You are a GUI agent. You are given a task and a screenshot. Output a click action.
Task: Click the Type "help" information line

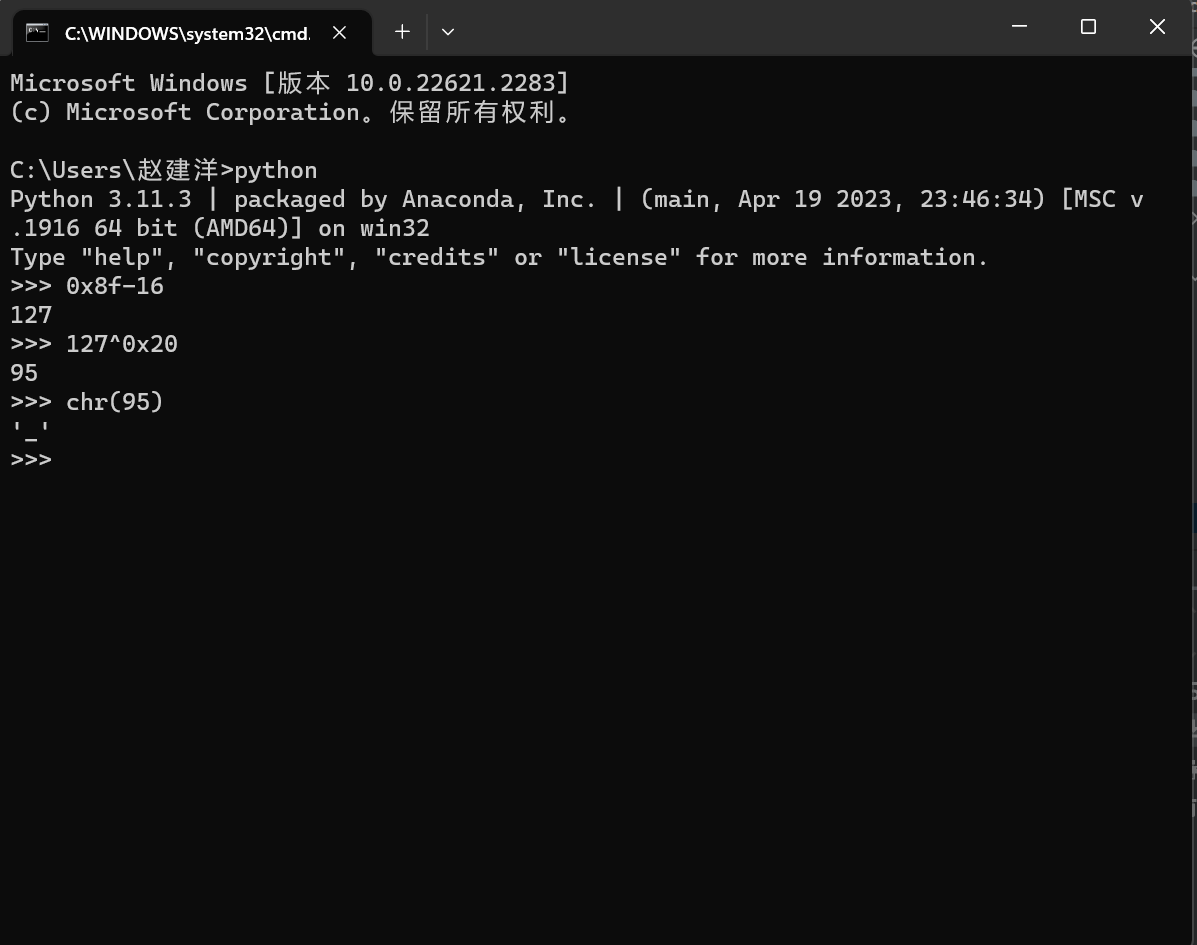click(498, 257)
